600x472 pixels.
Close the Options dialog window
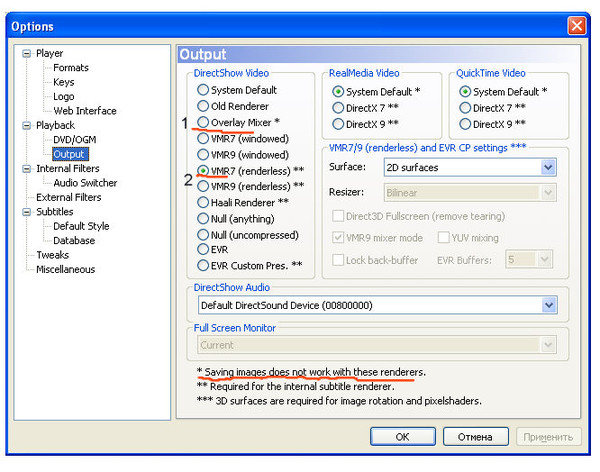(576, 26)
